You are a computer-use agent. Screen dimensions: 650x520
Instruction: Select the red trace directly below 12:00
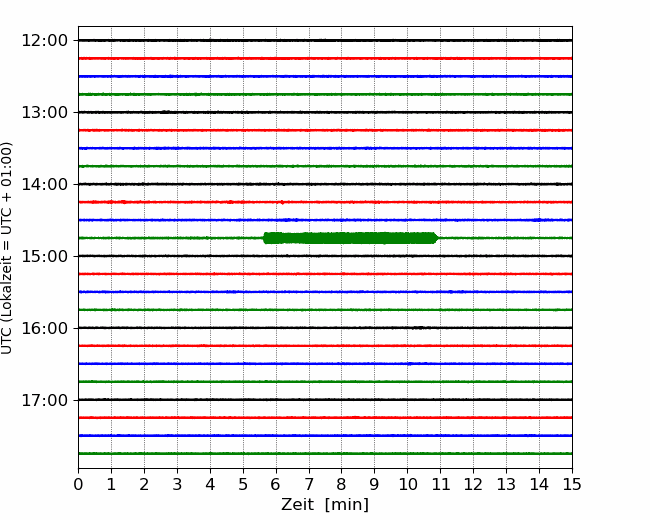pyautogui.click(x=325, y=58)
